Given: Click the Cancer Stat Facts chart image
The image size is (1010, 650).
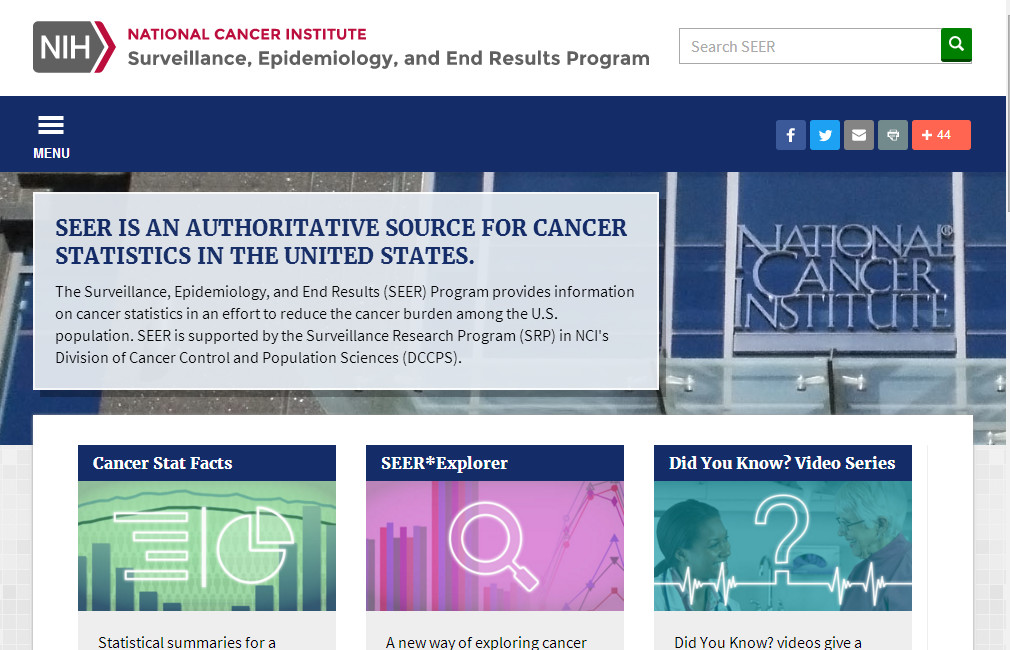Looking at the screenshot, I should pos(207,546).
